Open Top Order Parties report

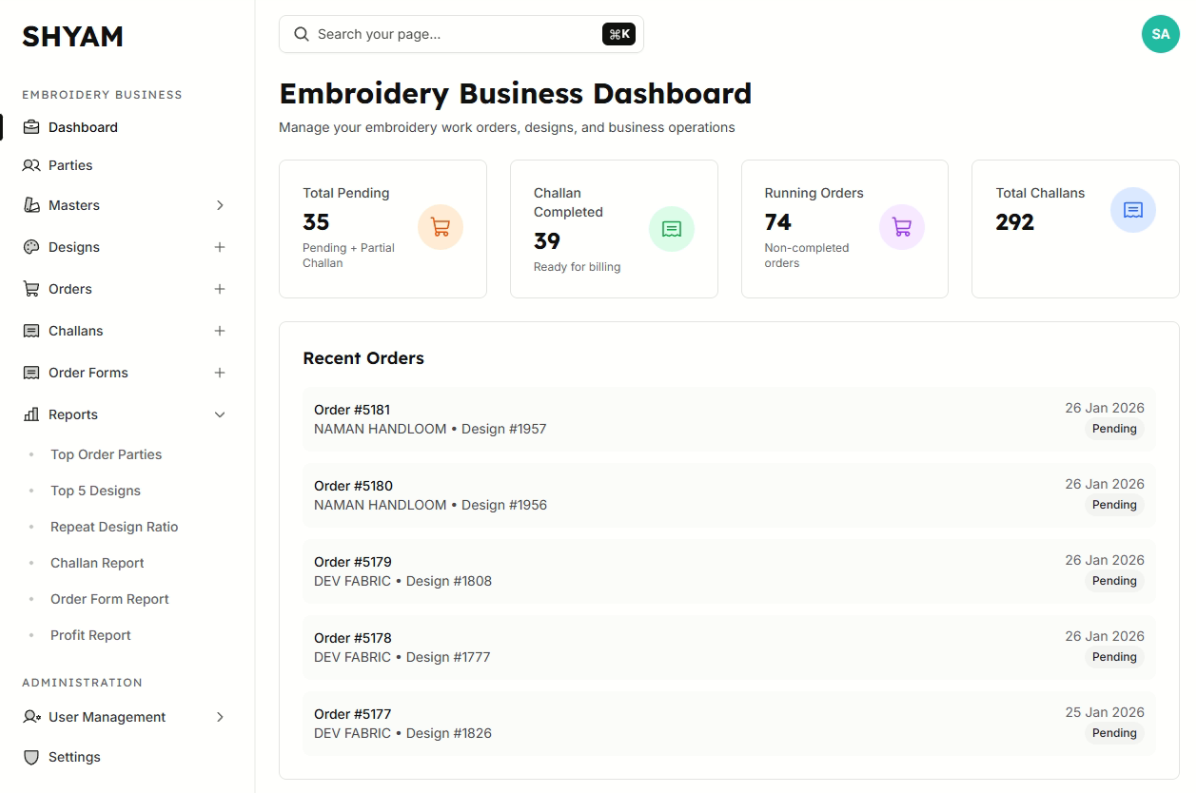[x=106, y=454]
